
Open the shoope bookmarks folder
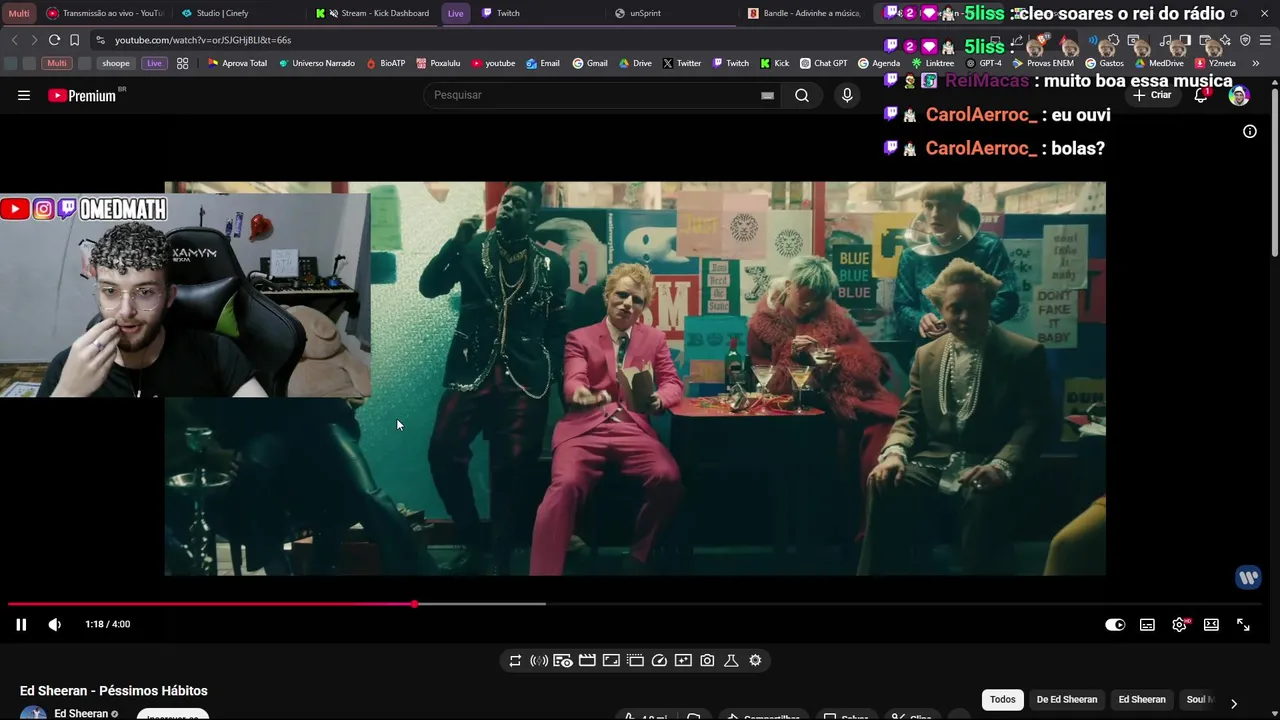pyautogui.click(x=116, y=63)
